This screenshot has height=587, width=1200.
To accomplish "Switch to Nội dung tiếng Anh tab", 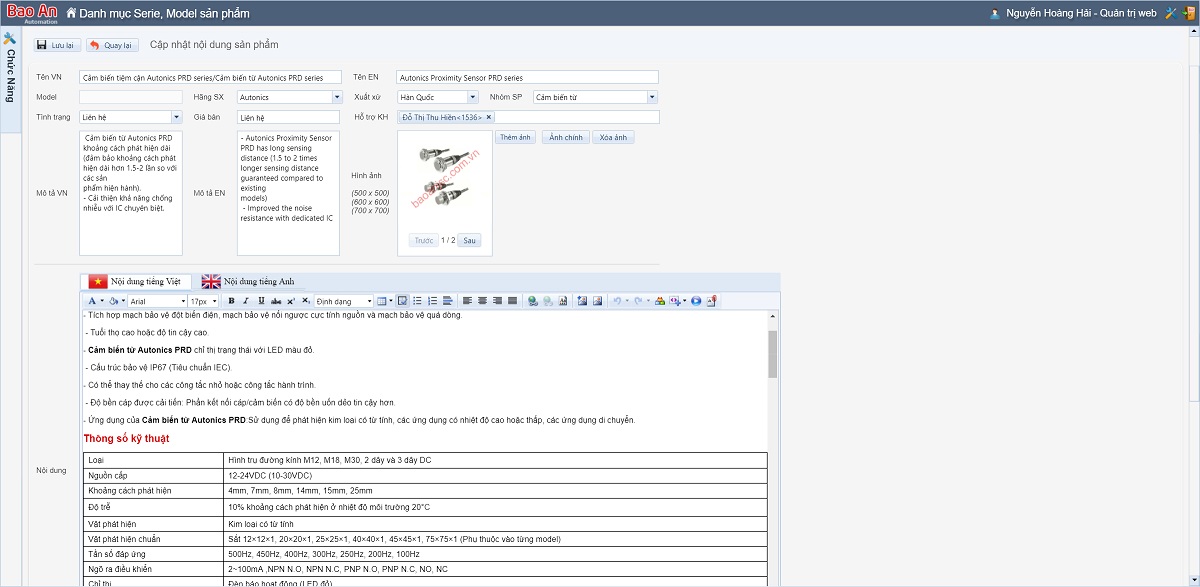I will pyautogui.click(x=249, y=282).
